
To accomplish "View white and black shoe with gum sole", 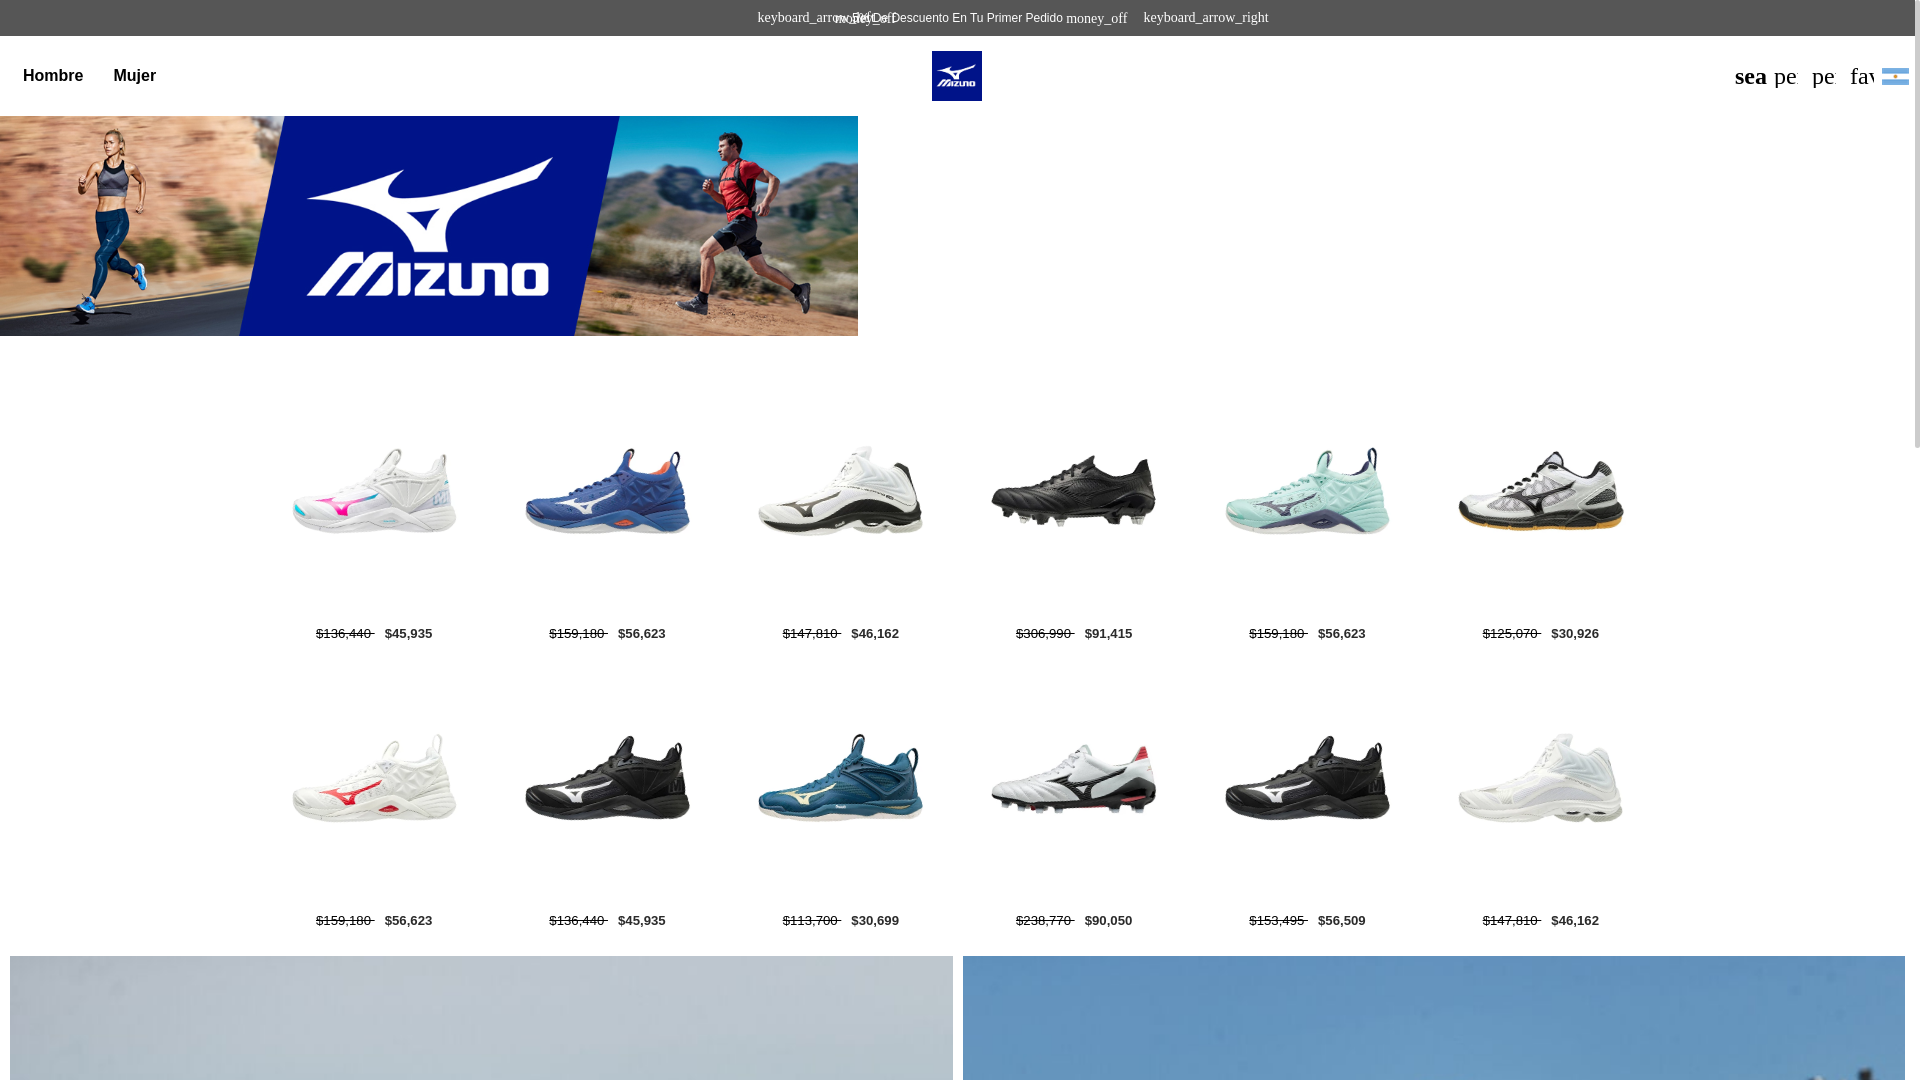I will (1540, 491).
